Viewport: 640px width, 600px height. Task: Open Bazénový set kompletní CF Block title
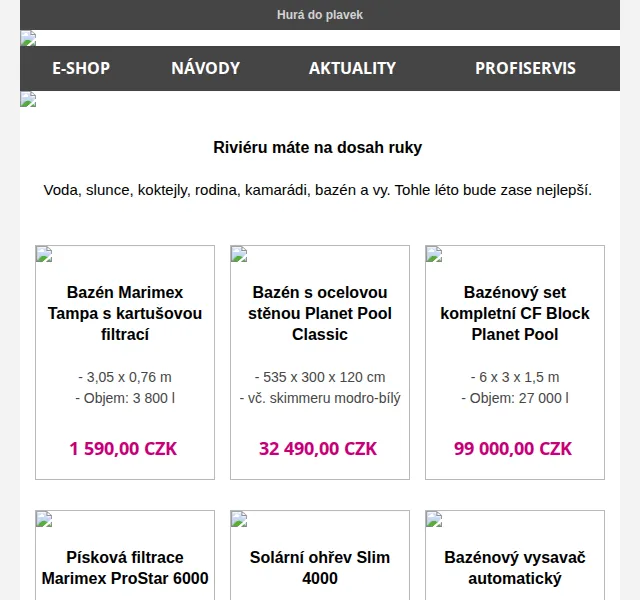(x=515, y=313)
